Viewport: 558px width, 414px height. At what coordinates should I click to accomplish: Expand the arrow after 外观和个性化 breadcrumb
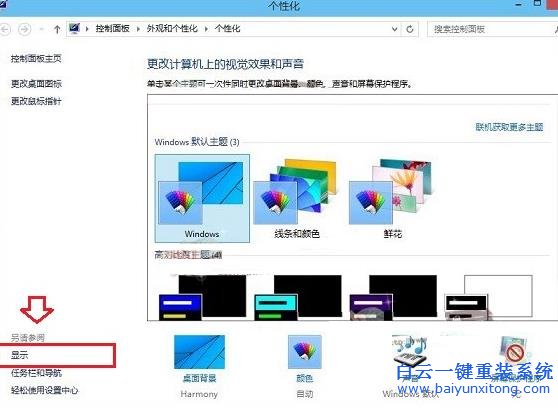(x=206, y=29)
